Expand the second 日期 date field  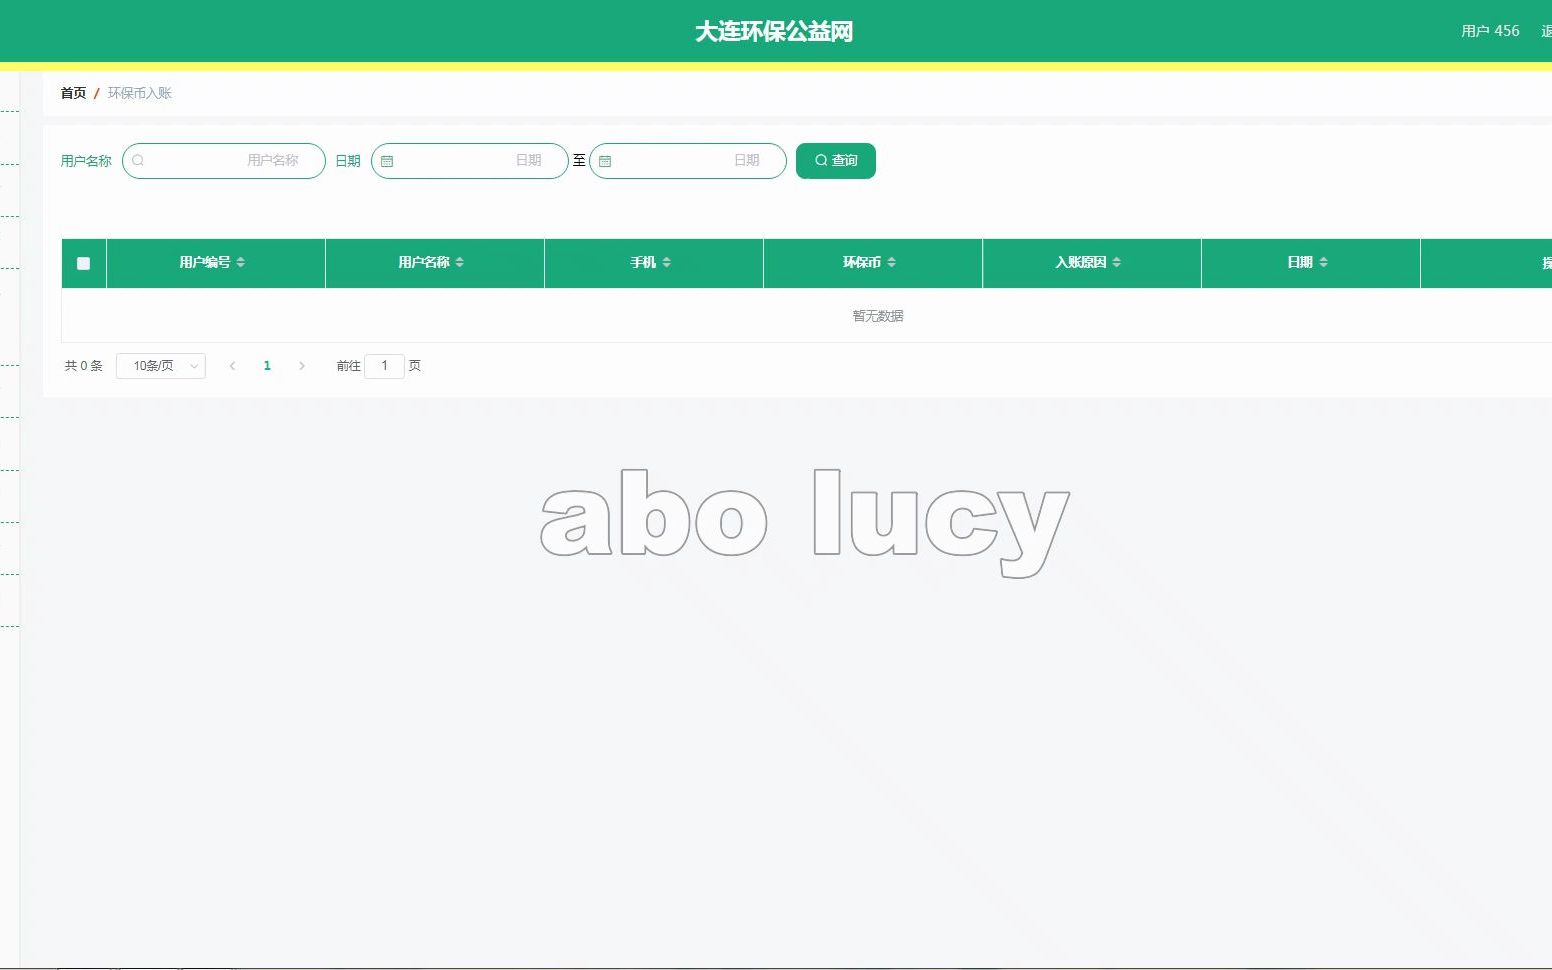click(688, 160)
